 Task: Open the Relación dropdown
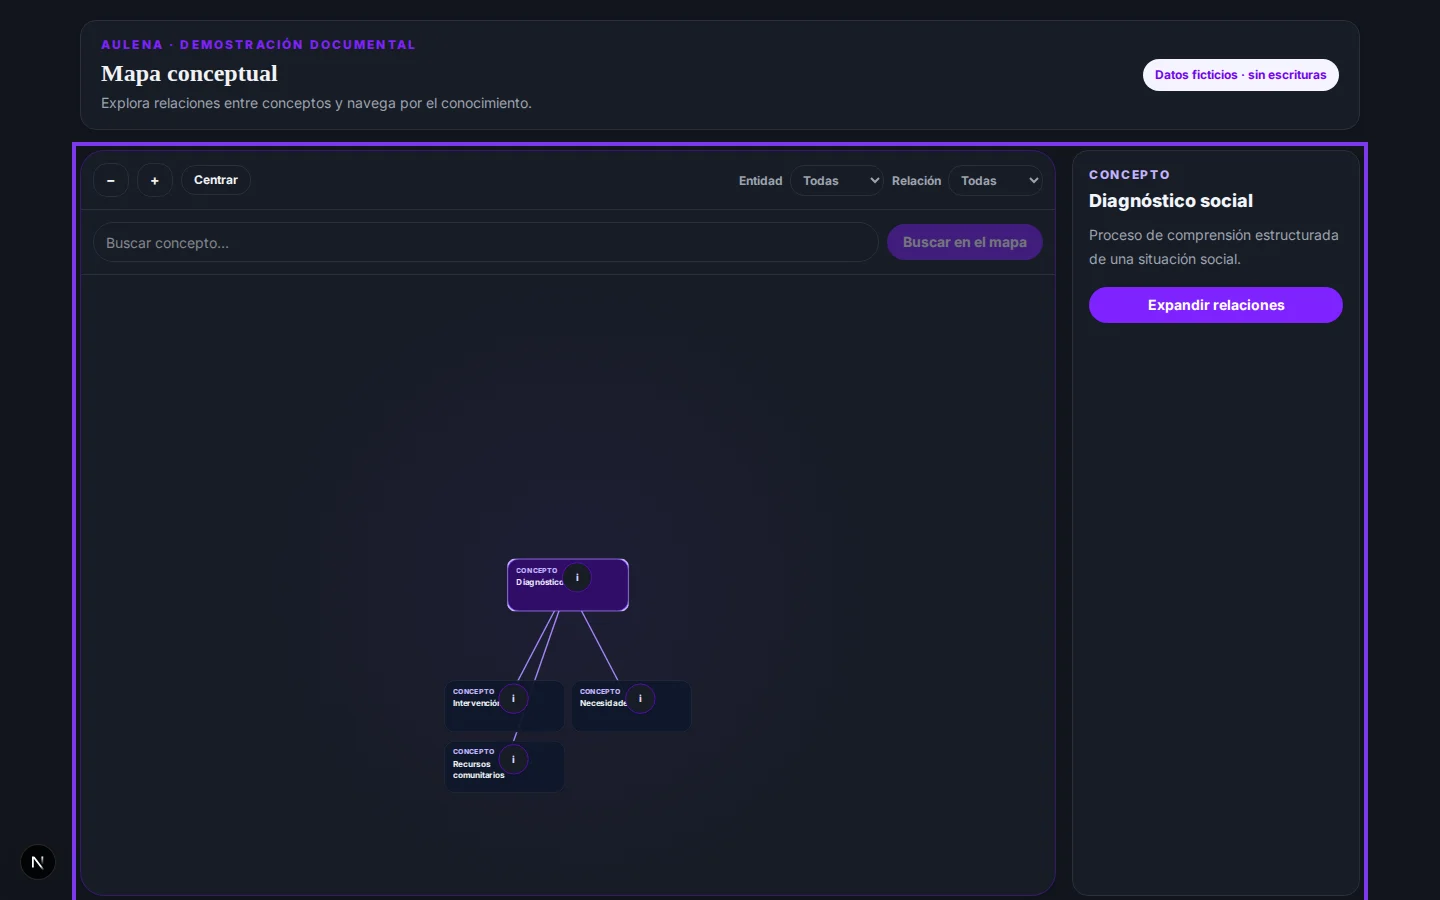pos(996,181)
